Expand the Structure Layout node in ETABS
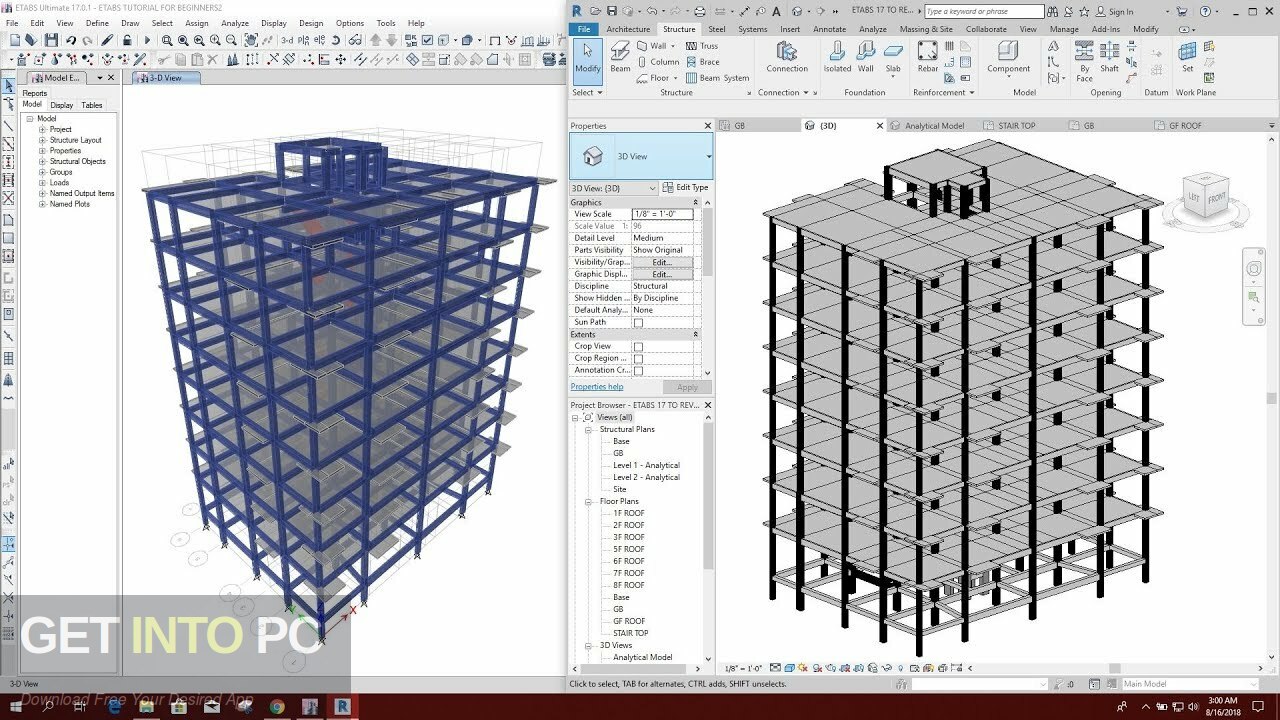The width and height of the screenshot is (1280, 720). tap(43, 140)
